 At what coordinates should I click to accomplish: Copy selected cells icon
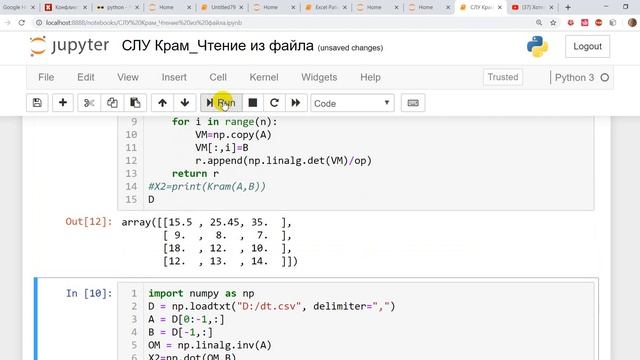112,103
